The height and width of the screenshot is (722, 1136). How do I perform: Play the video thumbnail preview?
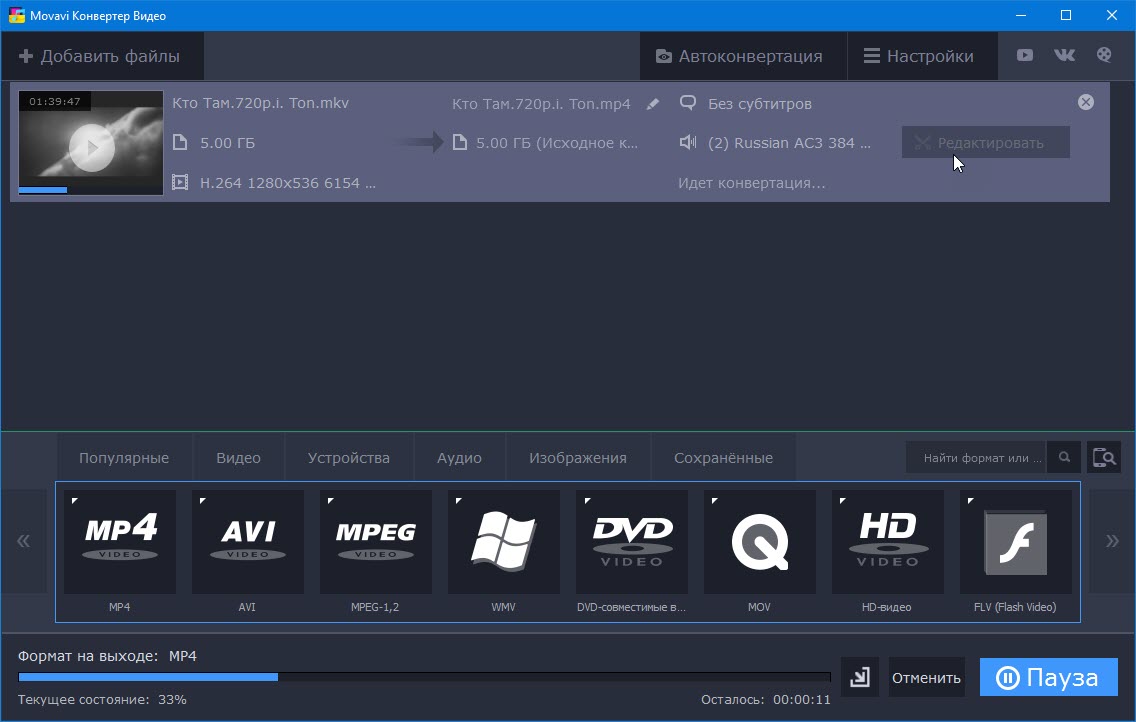point(91,148)
